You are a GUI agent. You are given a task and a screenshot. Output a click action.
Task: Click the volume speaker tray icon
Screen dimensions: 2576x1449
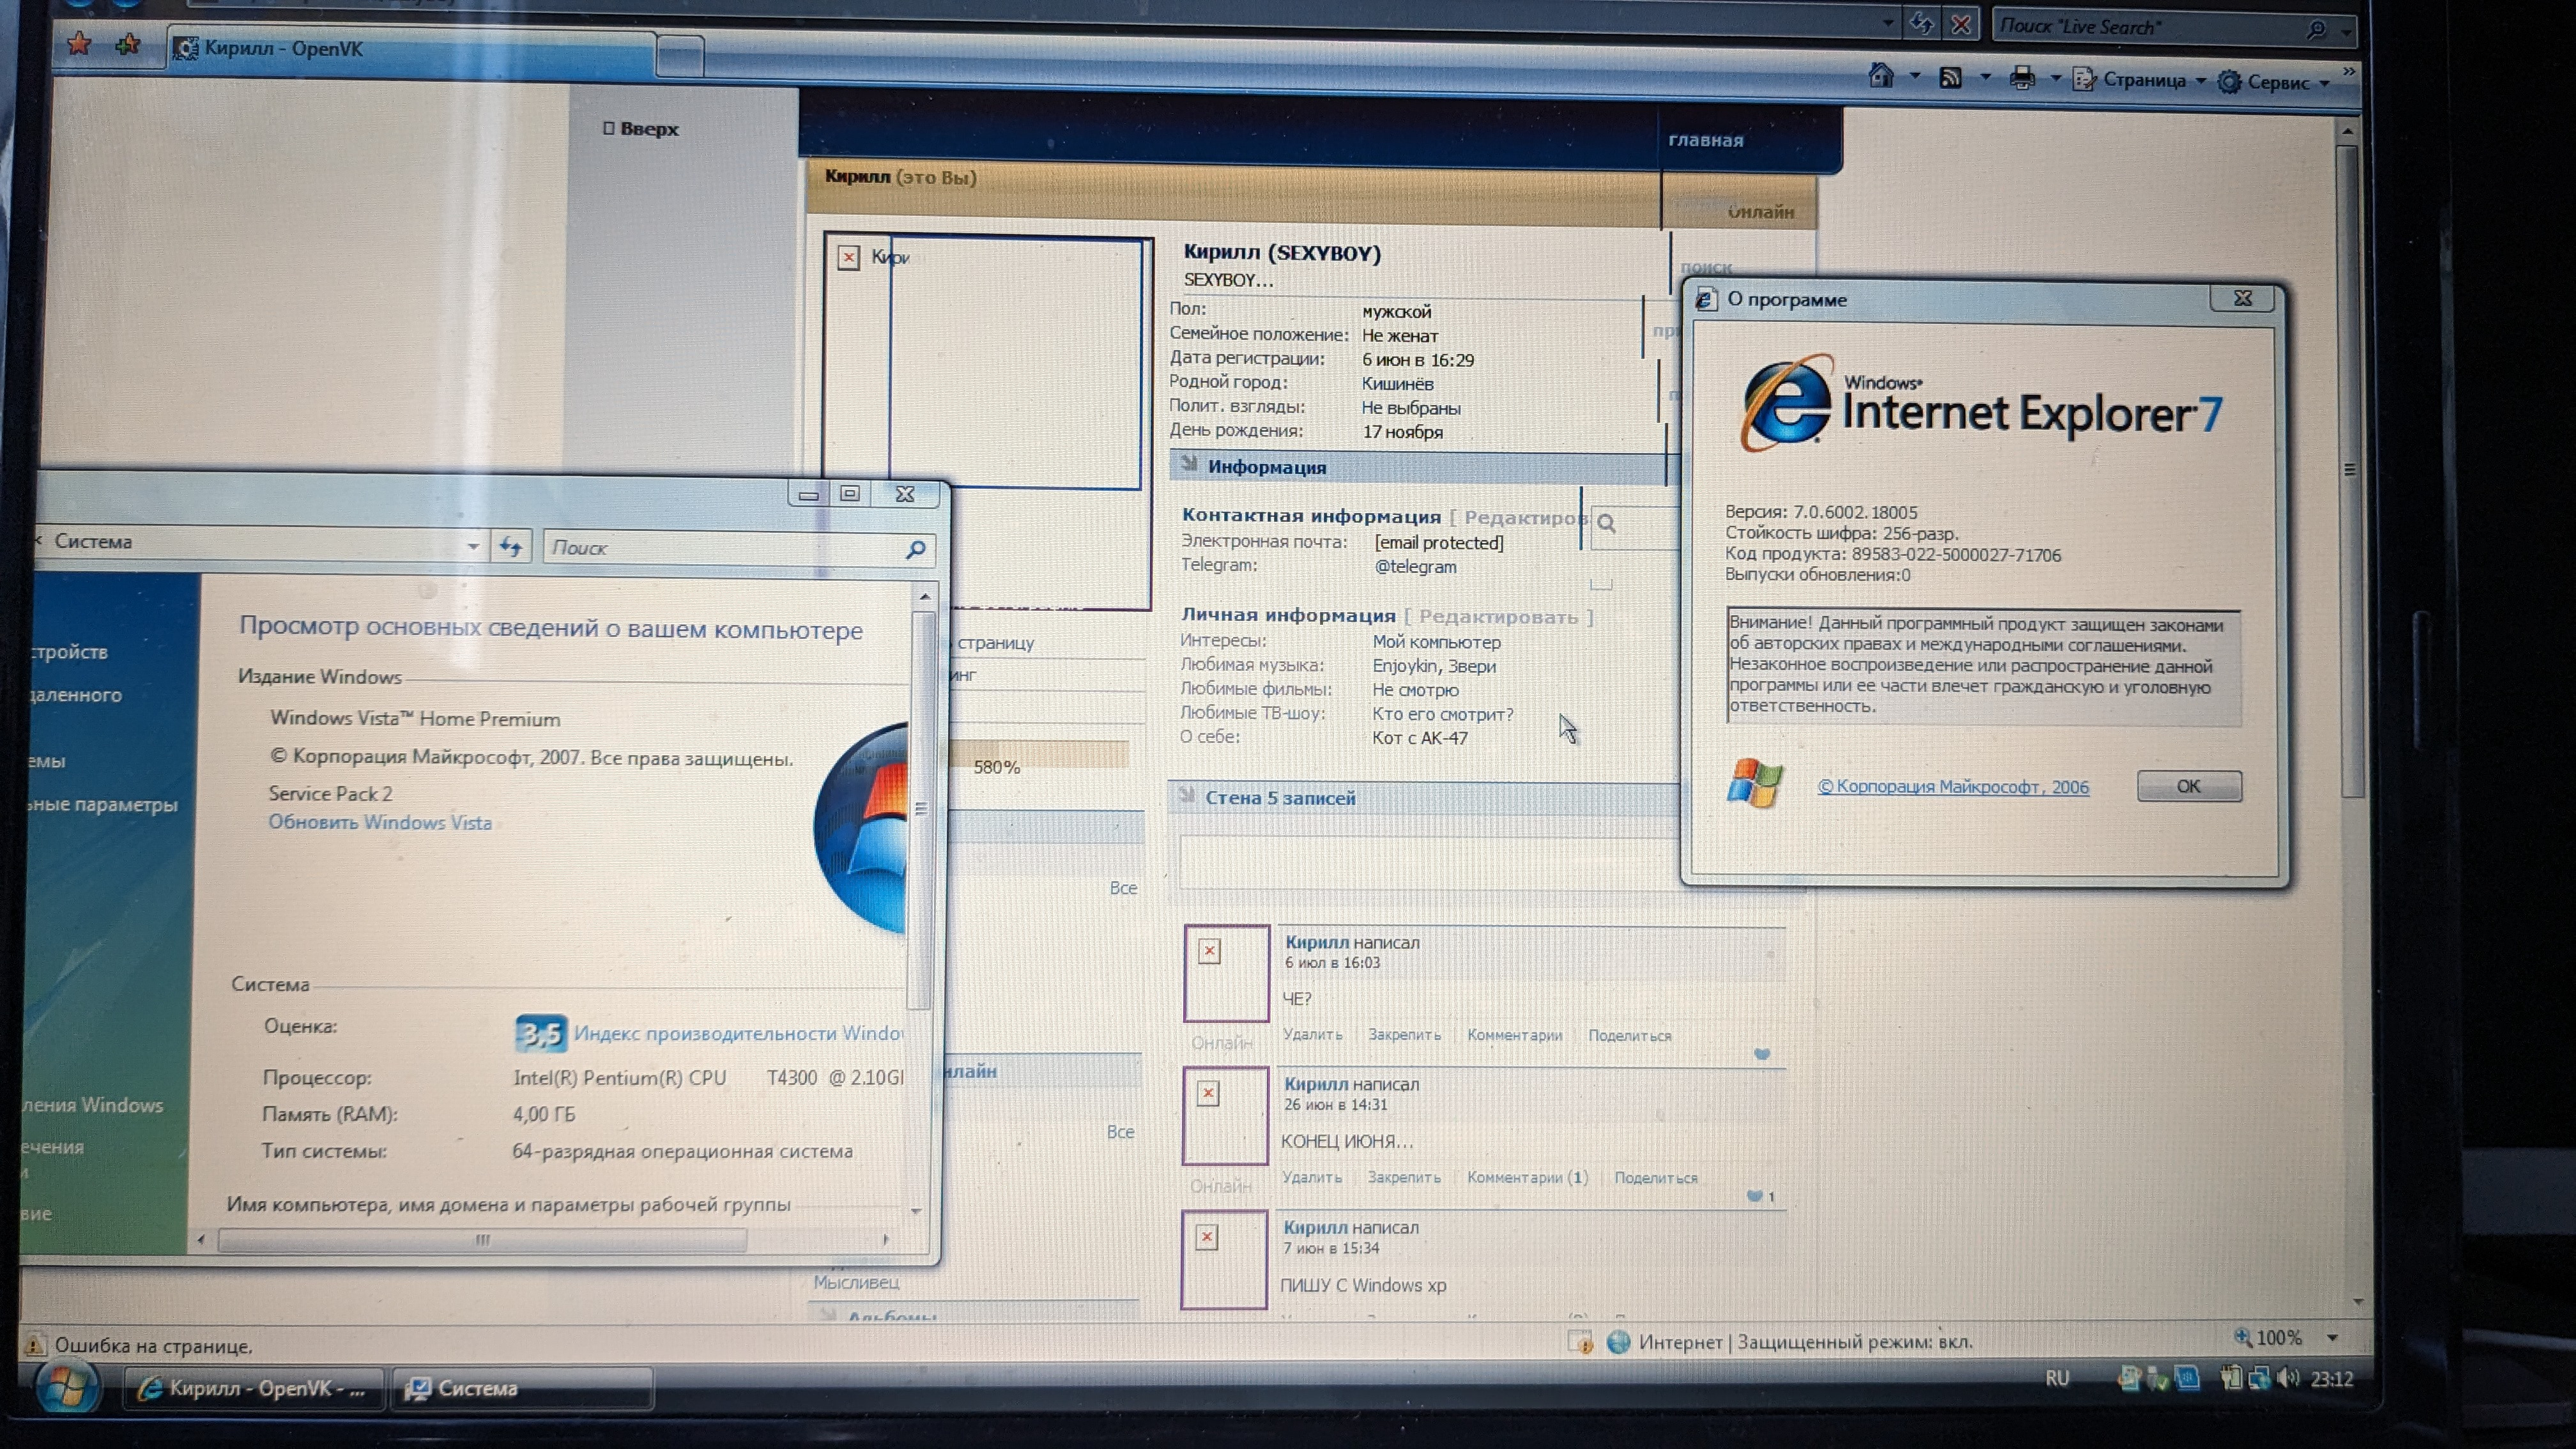click(x=2287, y=1378)
